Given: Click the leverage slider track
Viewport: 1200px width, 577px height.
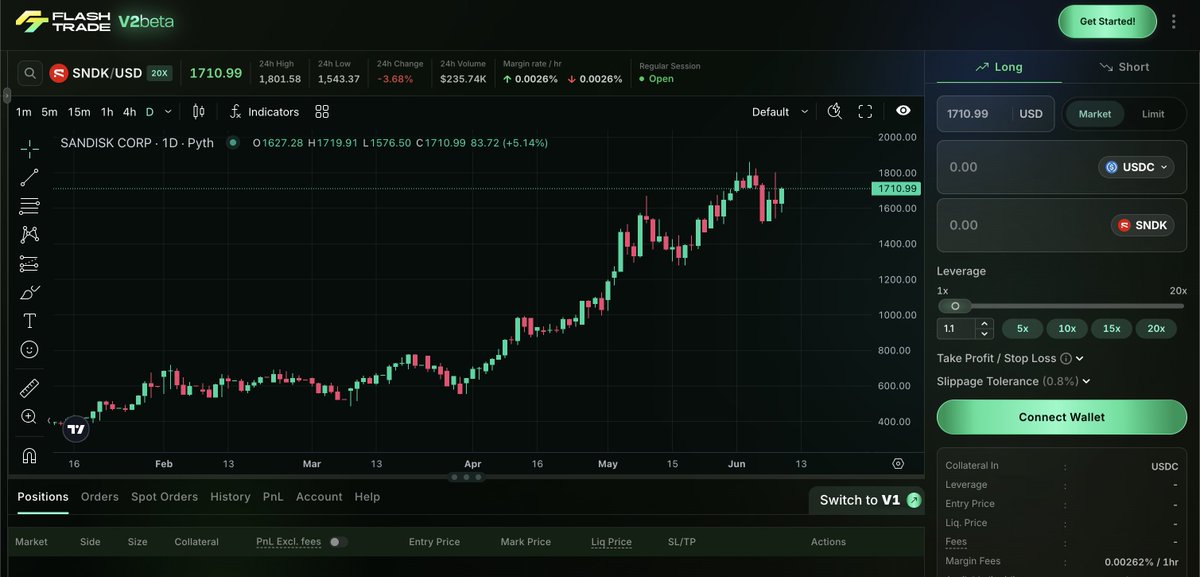Looking at the screenshot, I should [x=1062, y=306].
